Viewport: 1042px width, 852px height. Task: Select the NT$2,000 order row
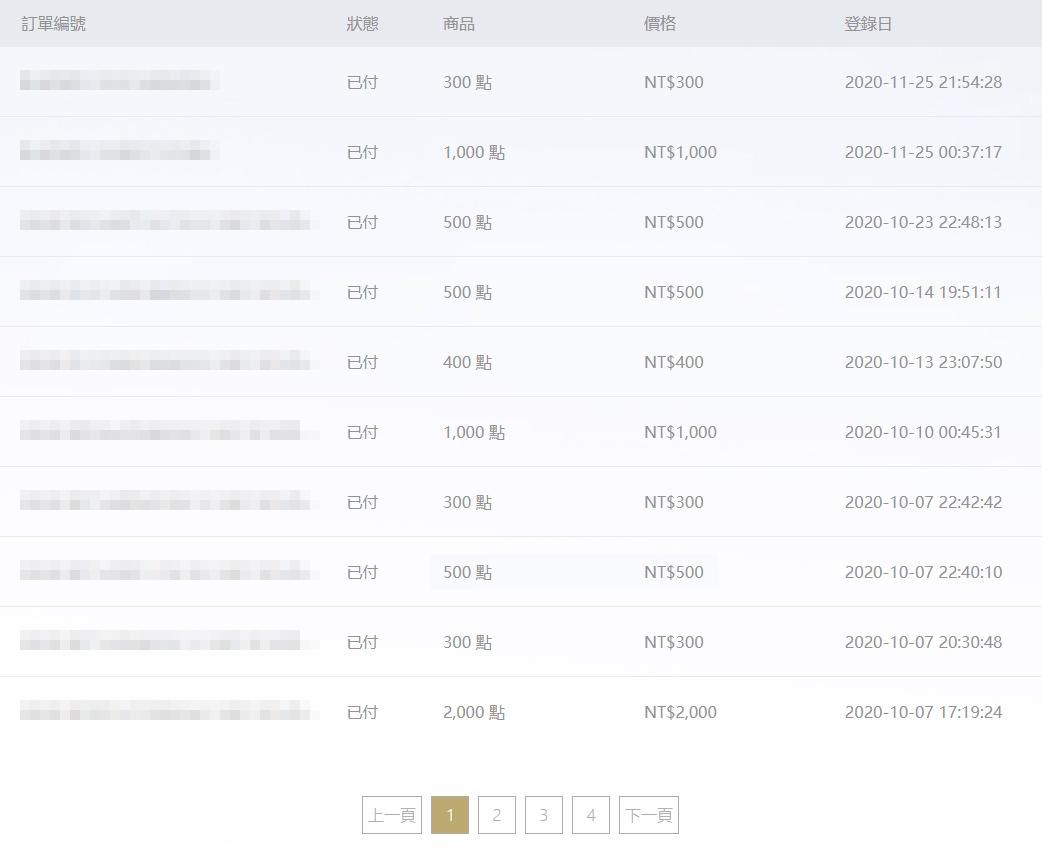pyautogui.click(x=521, y=712)
